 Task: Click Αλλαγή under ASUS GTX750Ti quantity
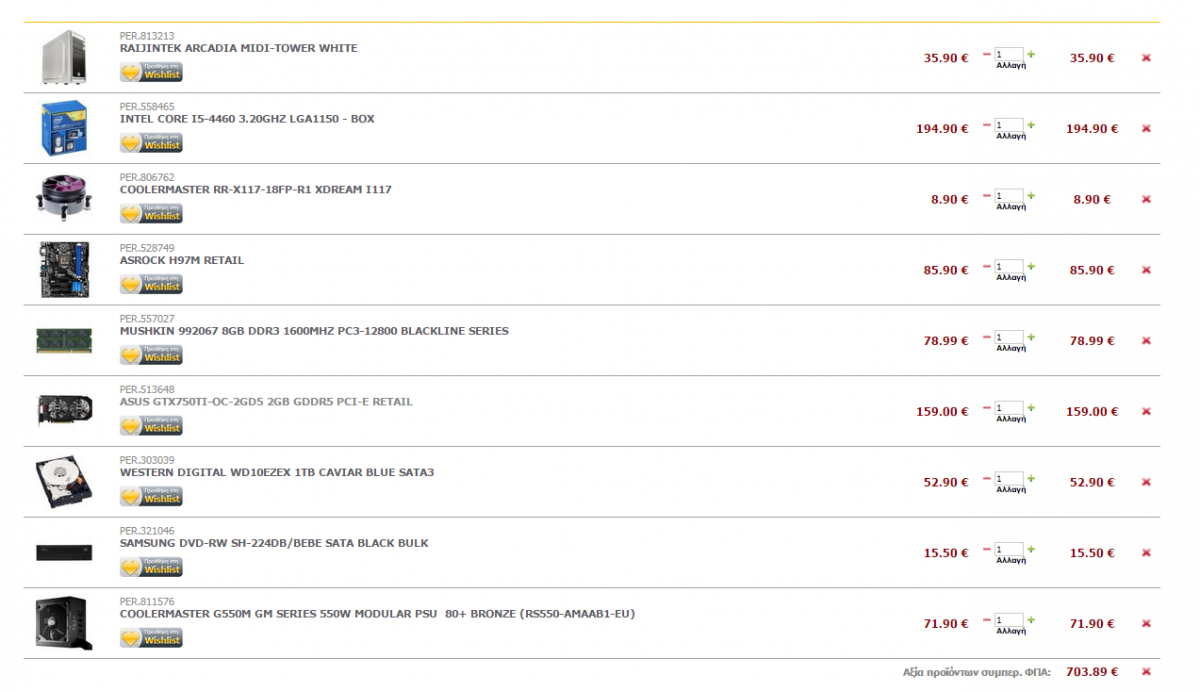coord(1010,419)
